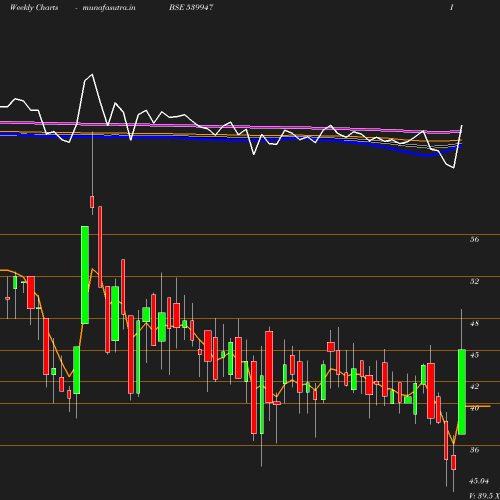
Task: Click the 'BSE 539947' ticker text
Action: [x=191, y=7]
